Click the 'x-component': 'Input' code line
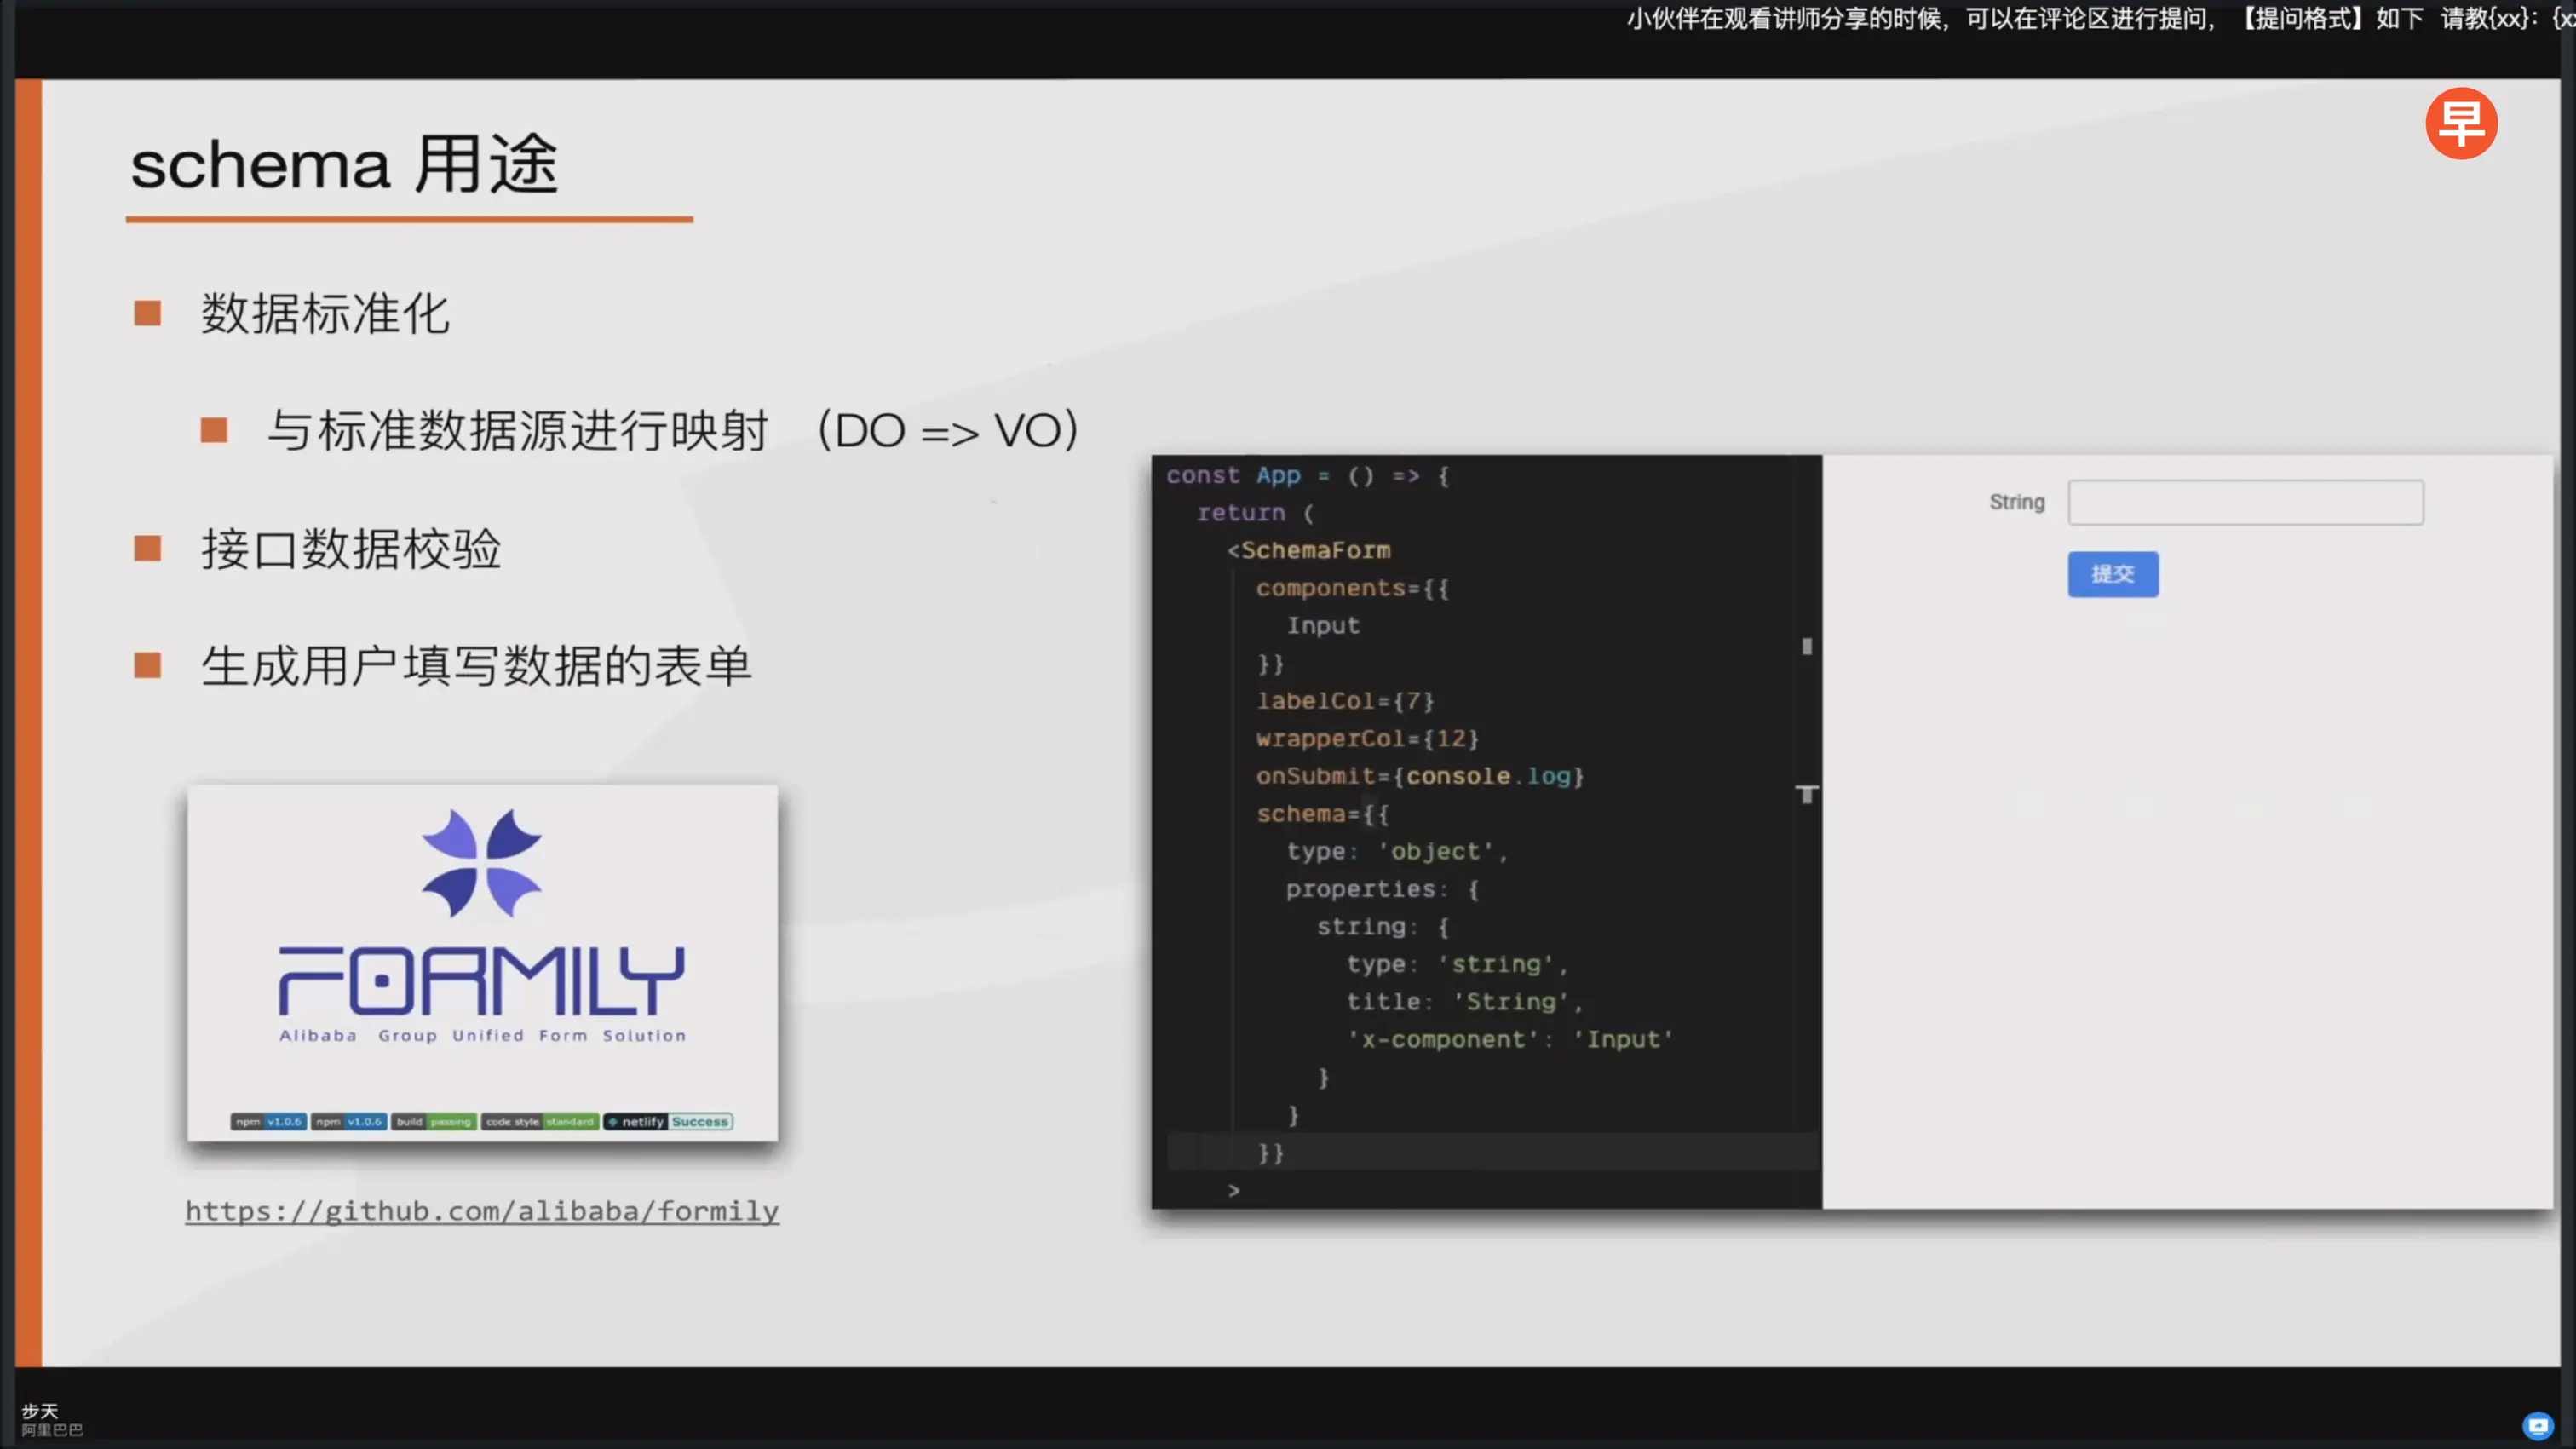Viewport: 2576px width, 1449px height. click(1509, 1040)
